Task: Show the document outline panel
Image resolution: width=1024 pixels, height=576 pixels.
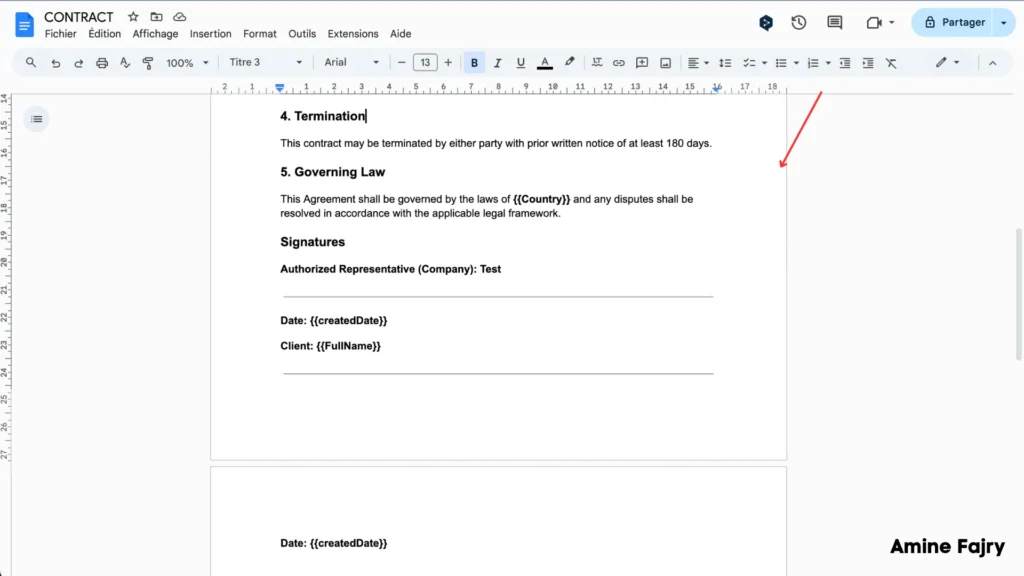Action: (37, 119)
